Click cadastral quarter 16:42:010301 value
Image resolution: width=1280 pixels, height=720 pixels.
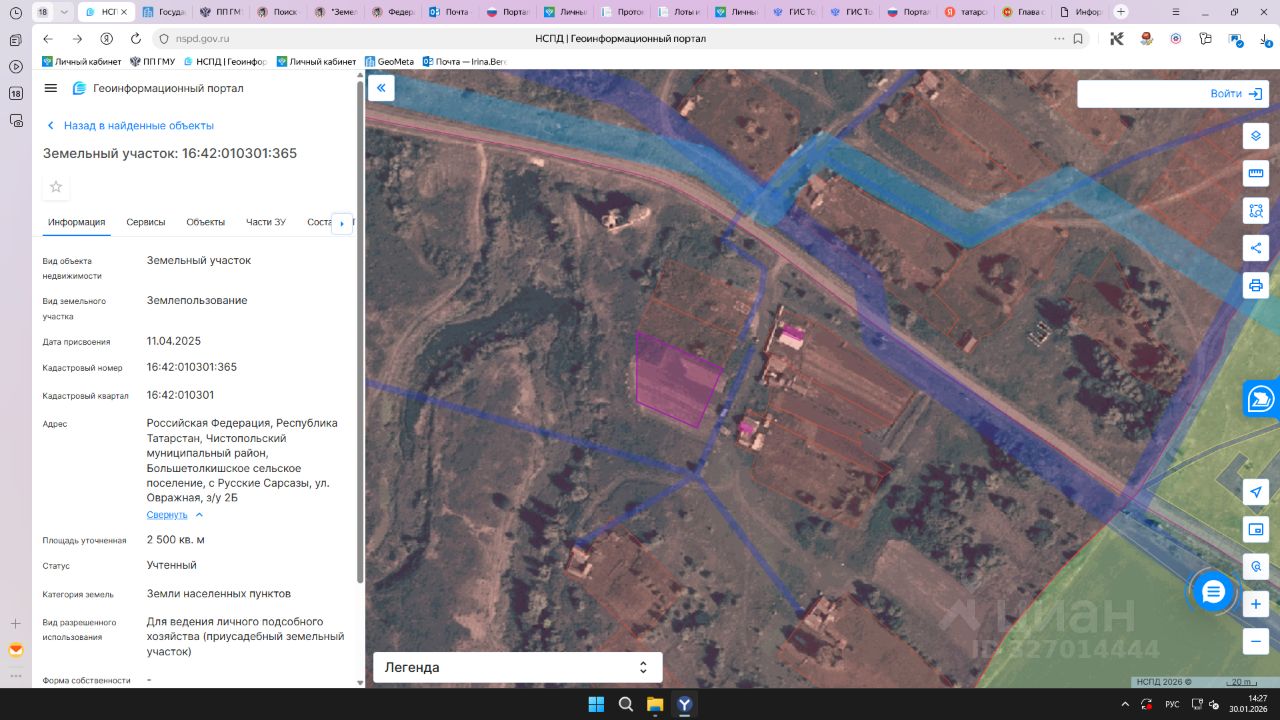[x=181, y=395]
